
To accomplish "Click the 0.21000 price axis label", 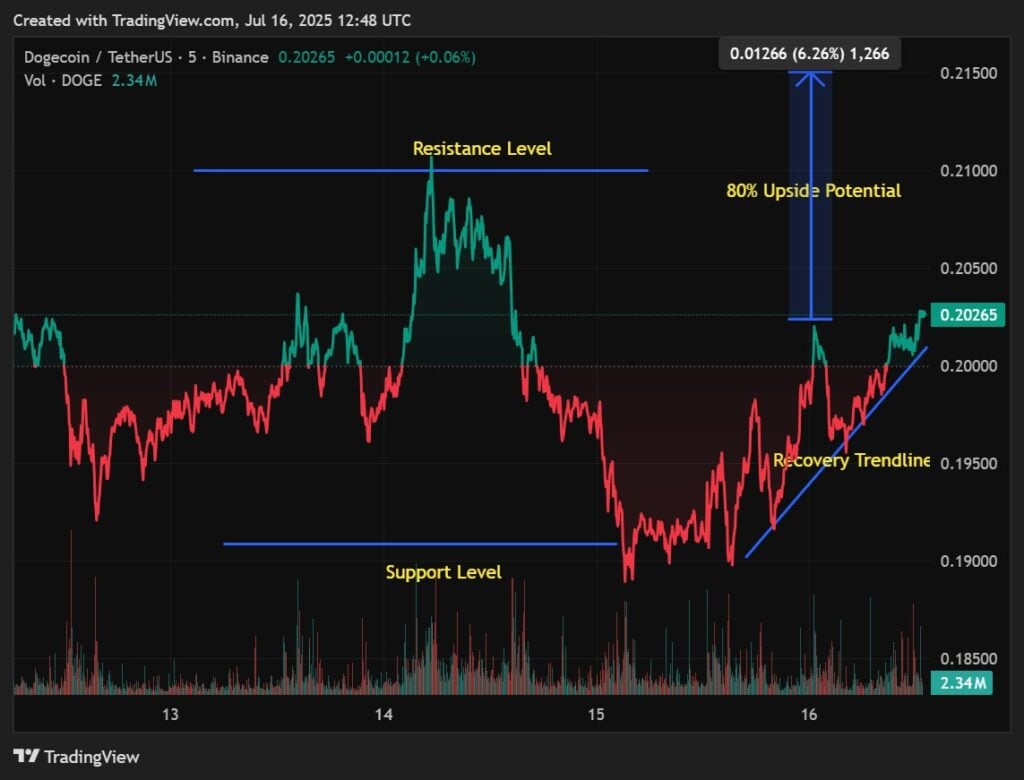I will click(x=968, y=171).
